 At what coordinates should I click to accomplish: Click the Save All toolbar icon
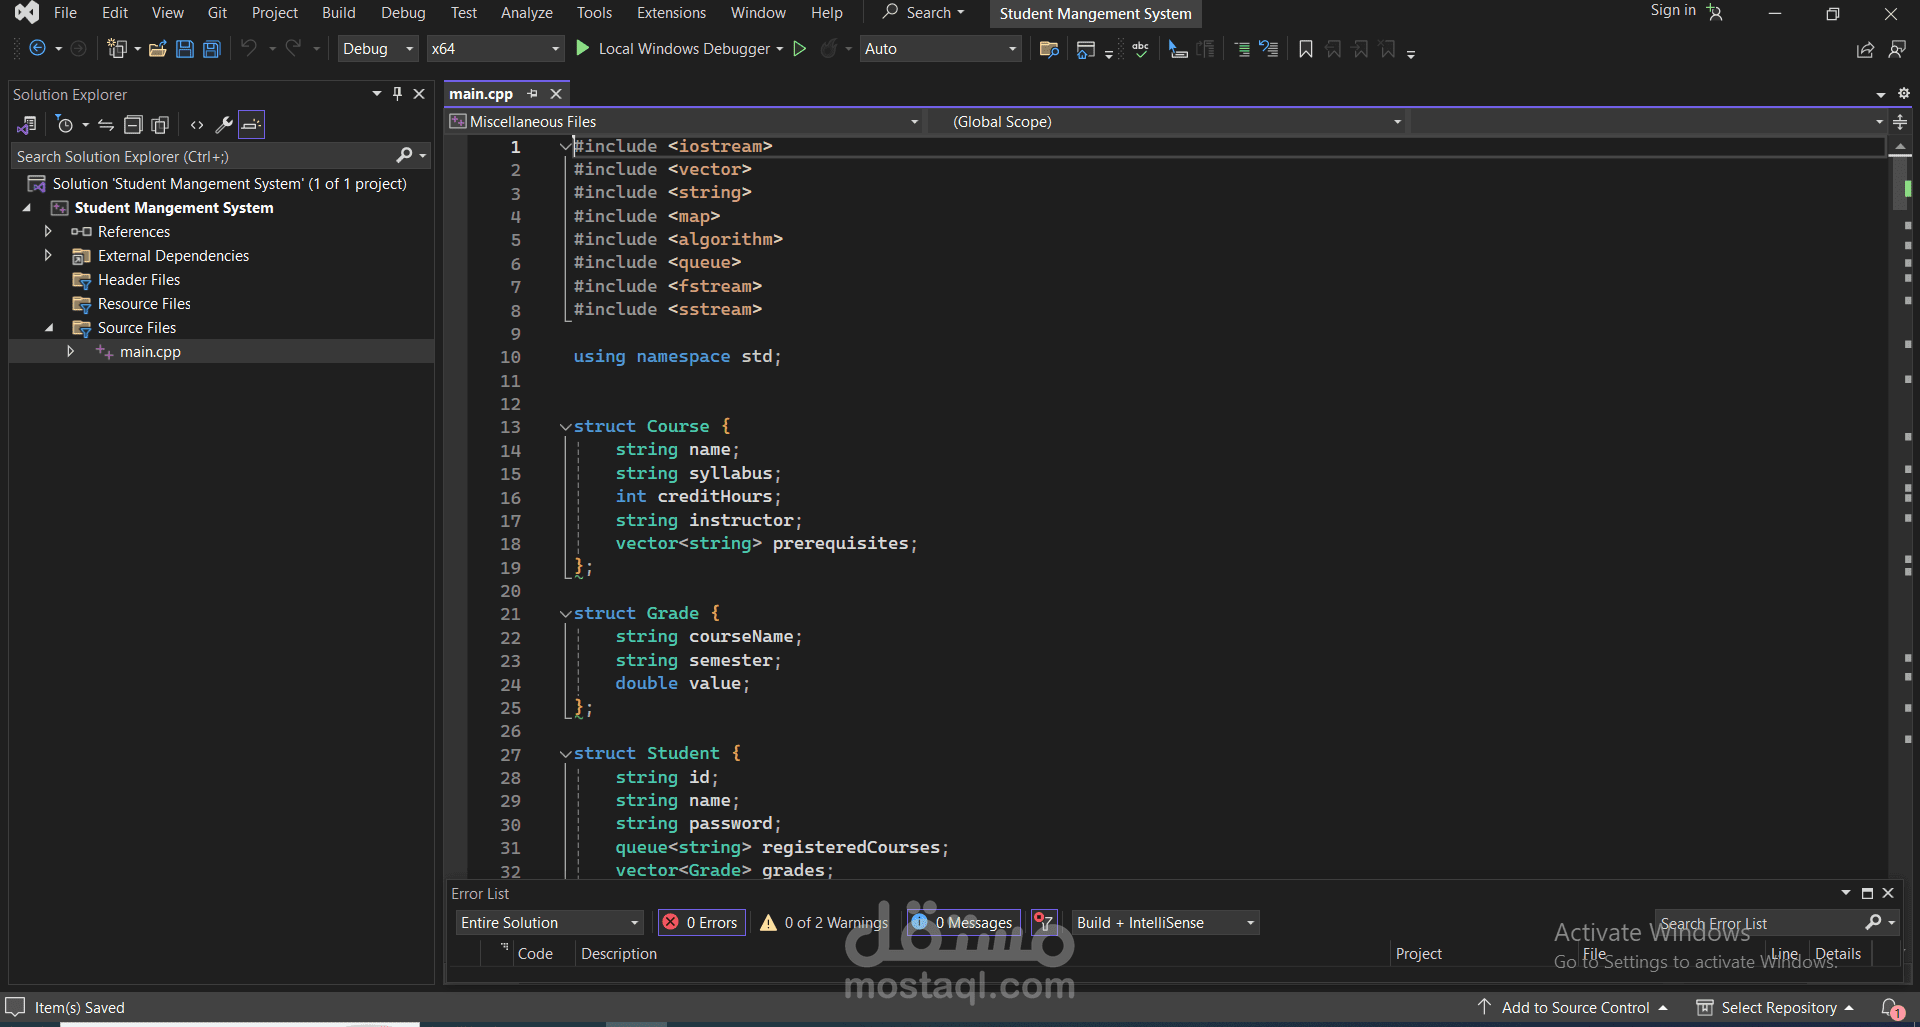212,49
